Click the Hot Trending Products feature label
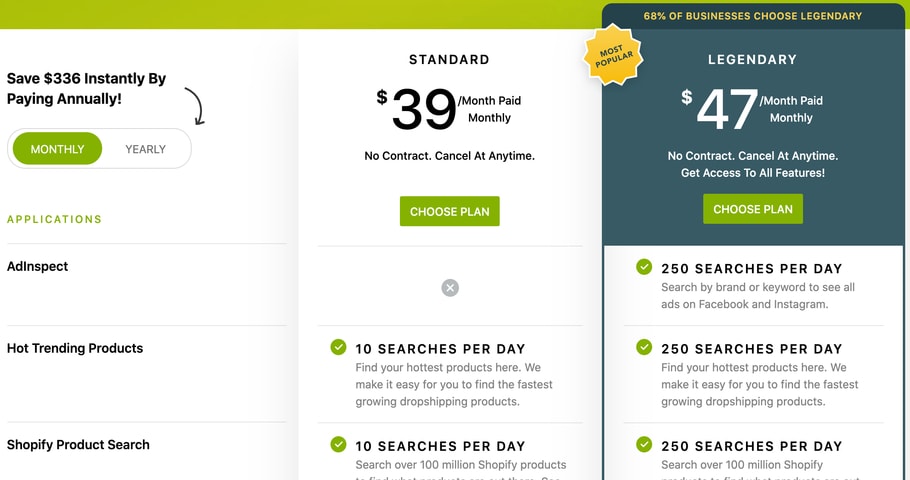This screenshot has width=910, height=480. (75, 348)
